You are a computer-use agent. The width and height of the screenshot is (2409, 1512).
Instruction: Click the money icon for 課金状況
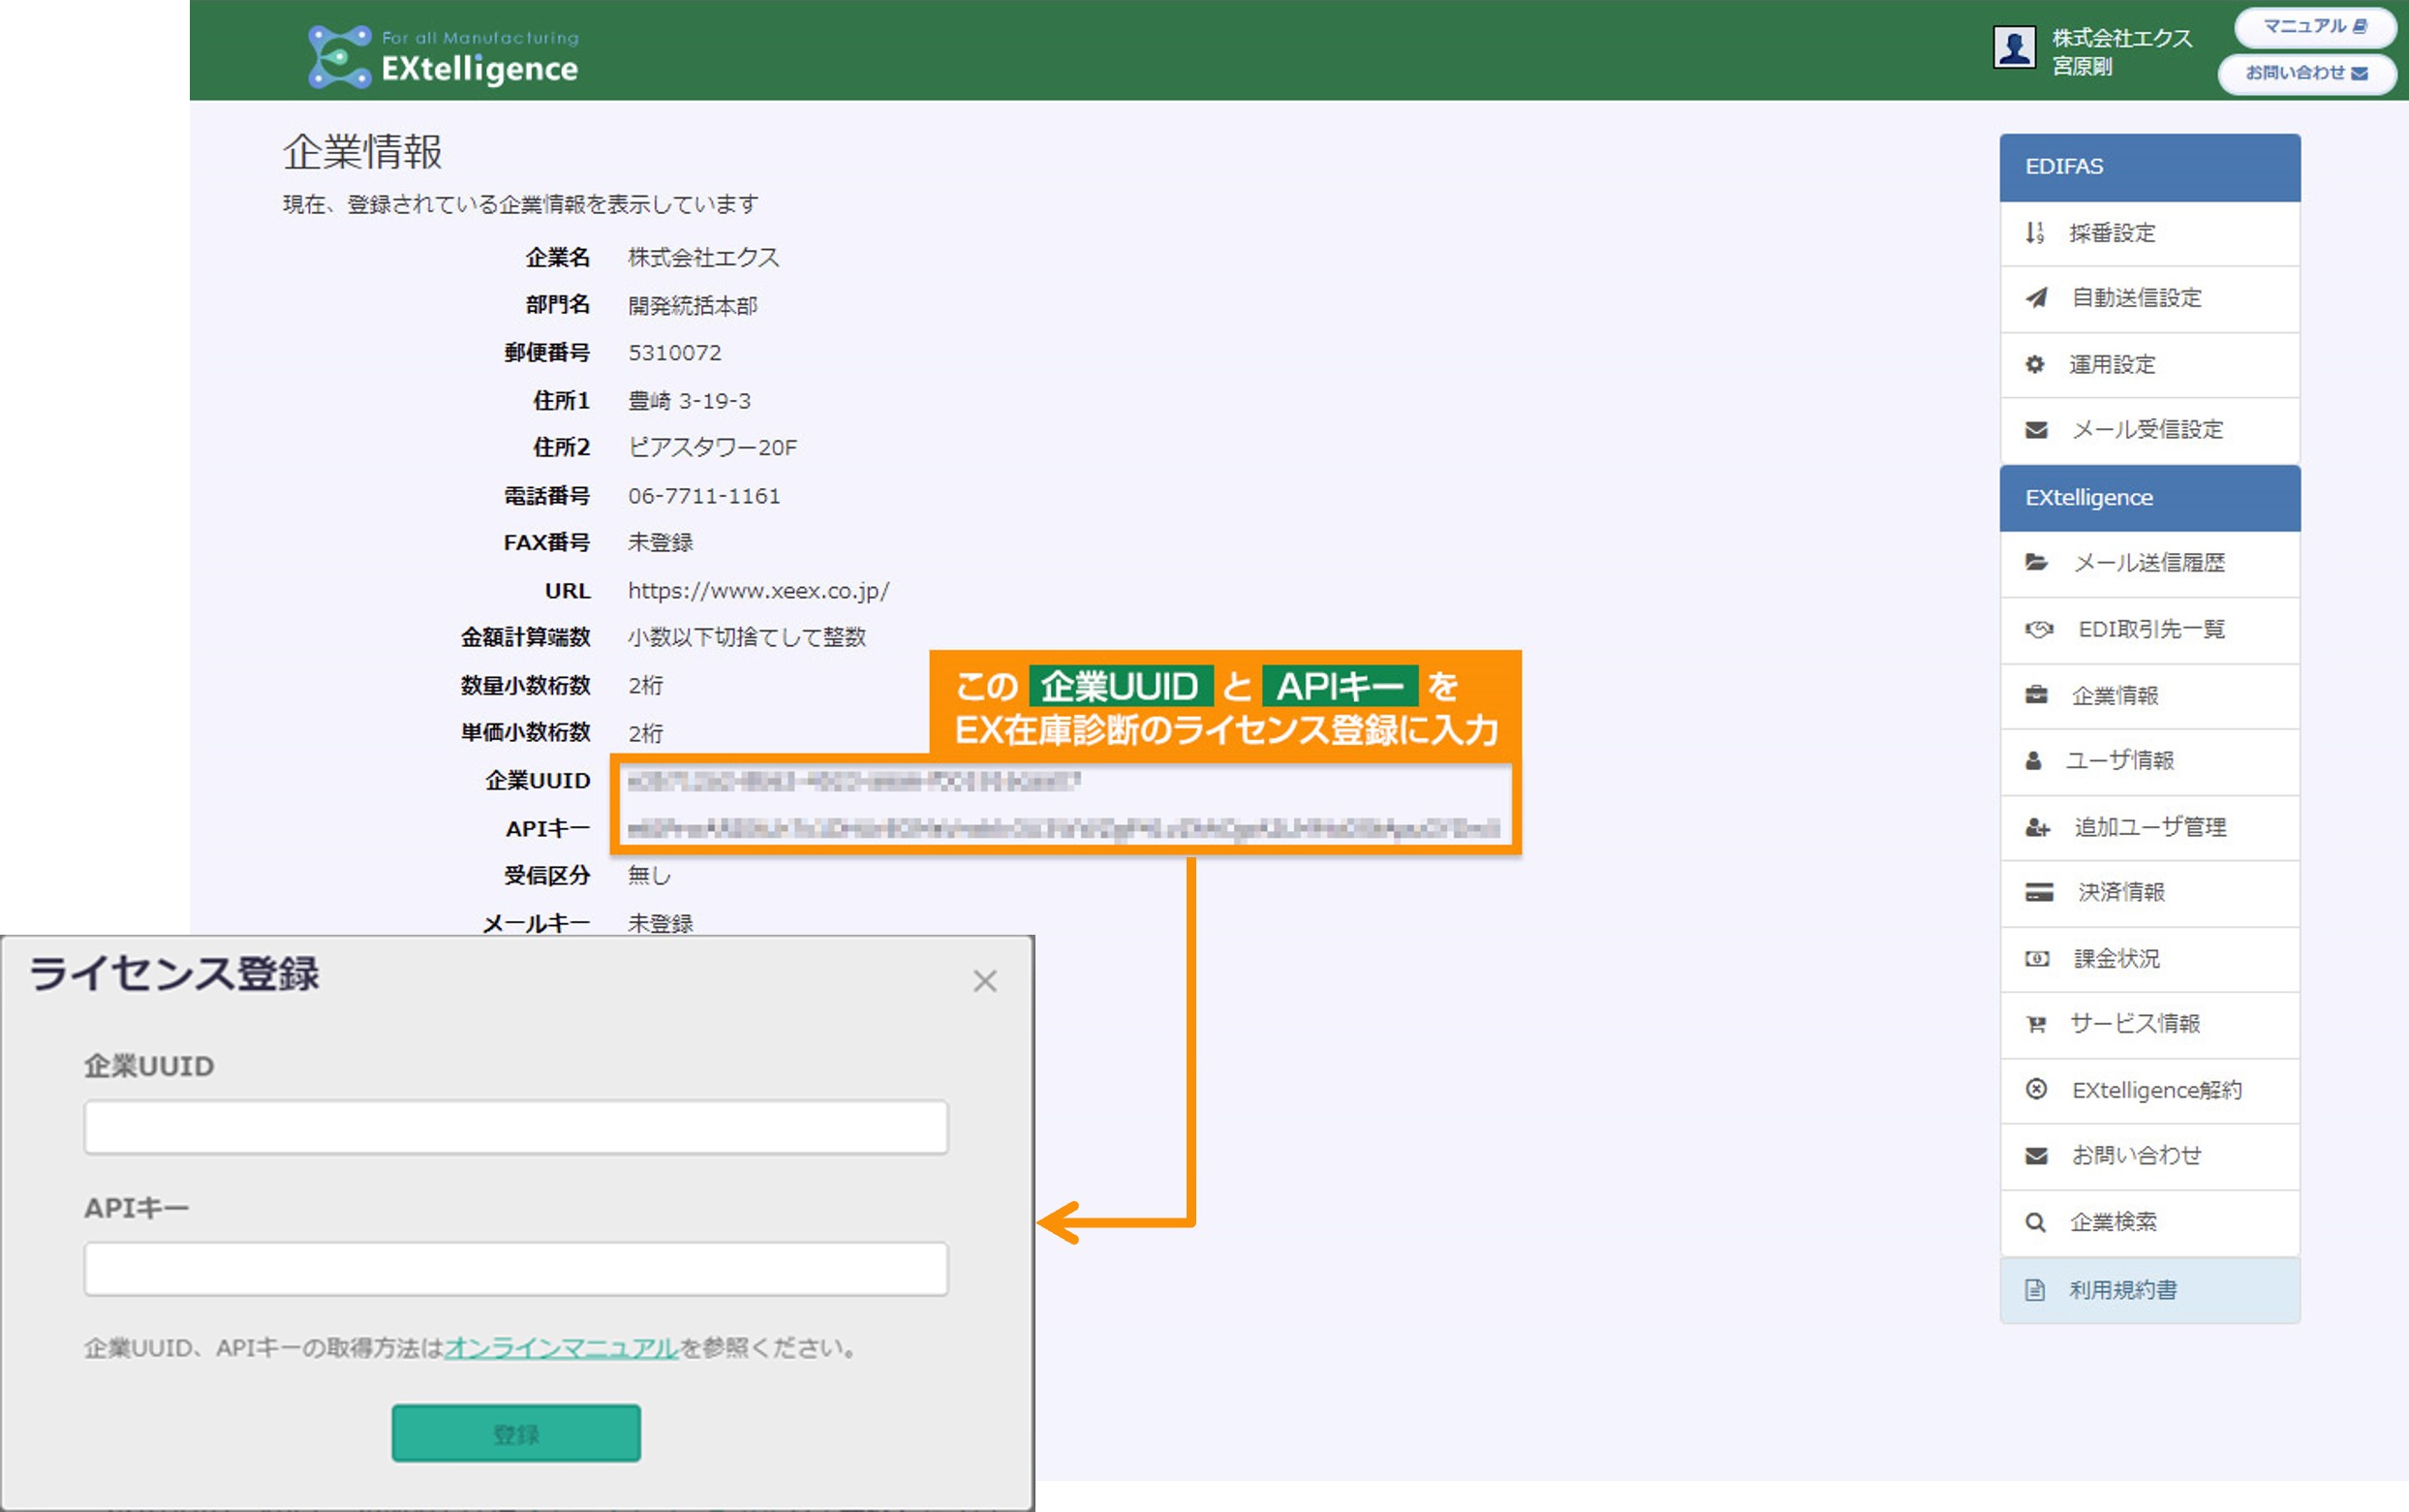(x=2037, y=958)
